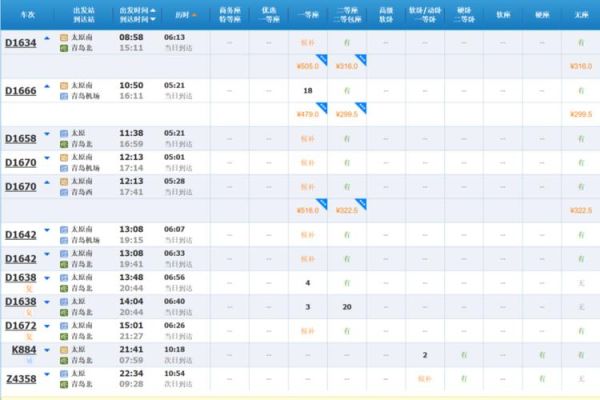The height and width of the screenshot is (400, 600).
Task: Click blue discount tag on 二等座 ¥322.5 price
Action: pos(361,204)
